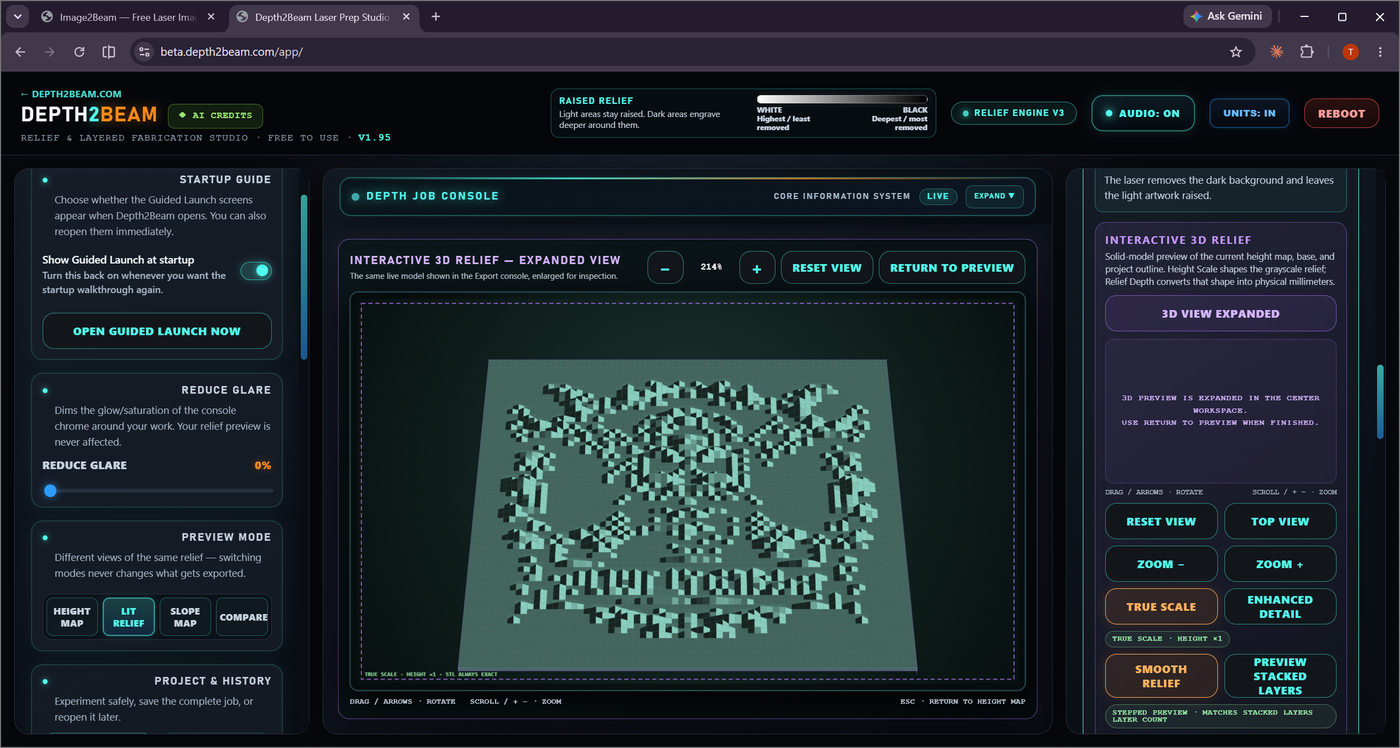Toggle the AUDIO: ON button
The width and height of the screenshot is (1400, 748).
(1143, 113)
